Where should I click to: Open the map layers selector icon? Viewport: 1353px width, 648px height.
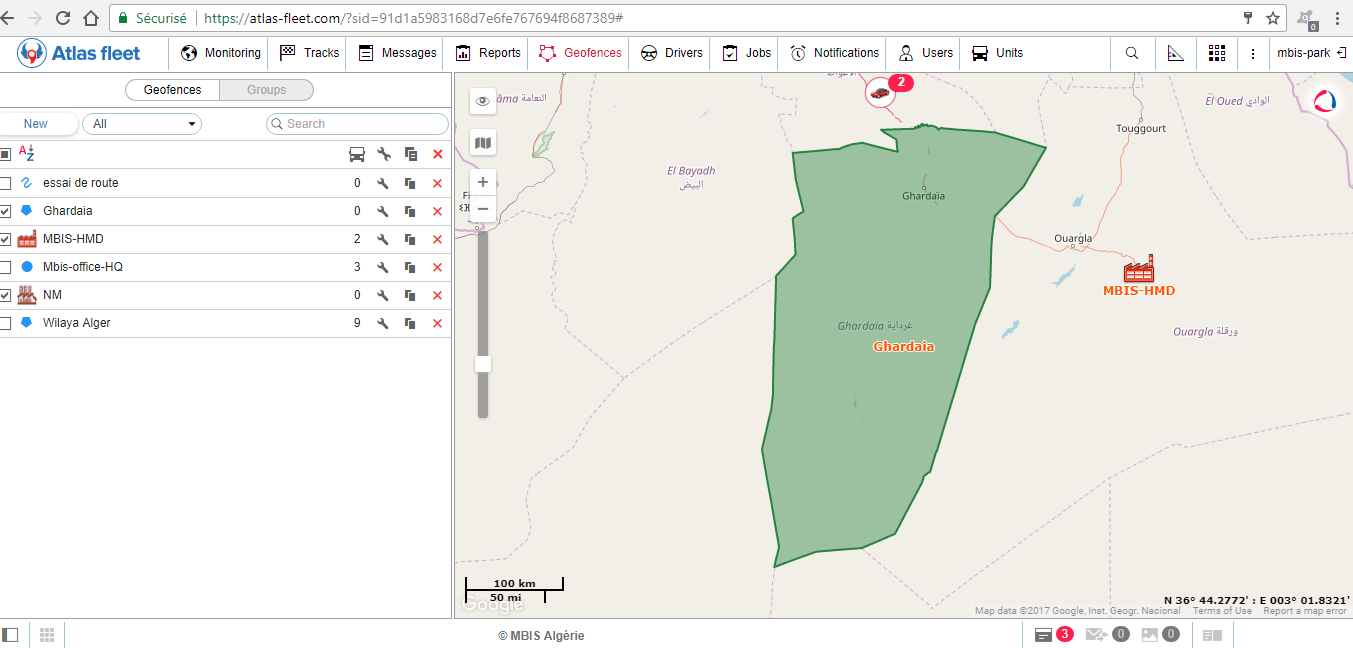point(483,143)
